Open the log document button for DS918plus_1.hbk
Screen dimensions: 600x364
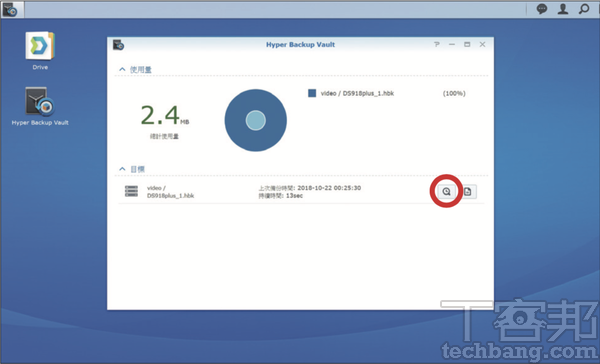(468, 191)
